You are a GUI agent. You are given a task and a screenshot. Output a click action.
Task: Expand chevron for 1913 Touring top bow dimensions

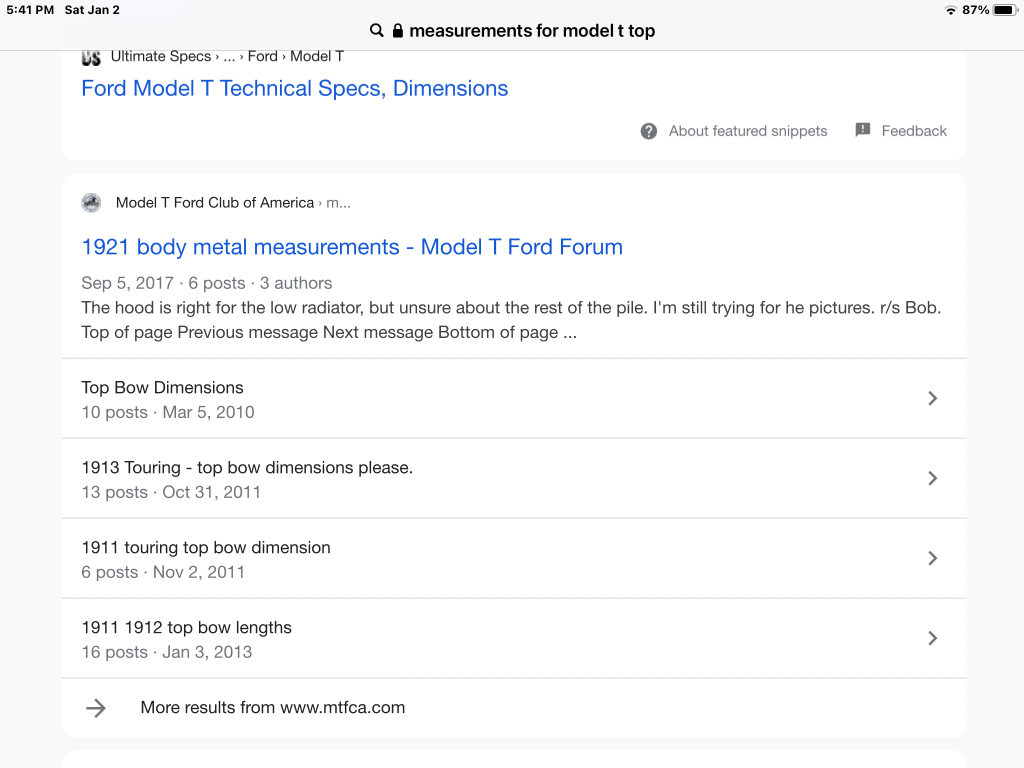pyautogui.click(x=932, y=478)
